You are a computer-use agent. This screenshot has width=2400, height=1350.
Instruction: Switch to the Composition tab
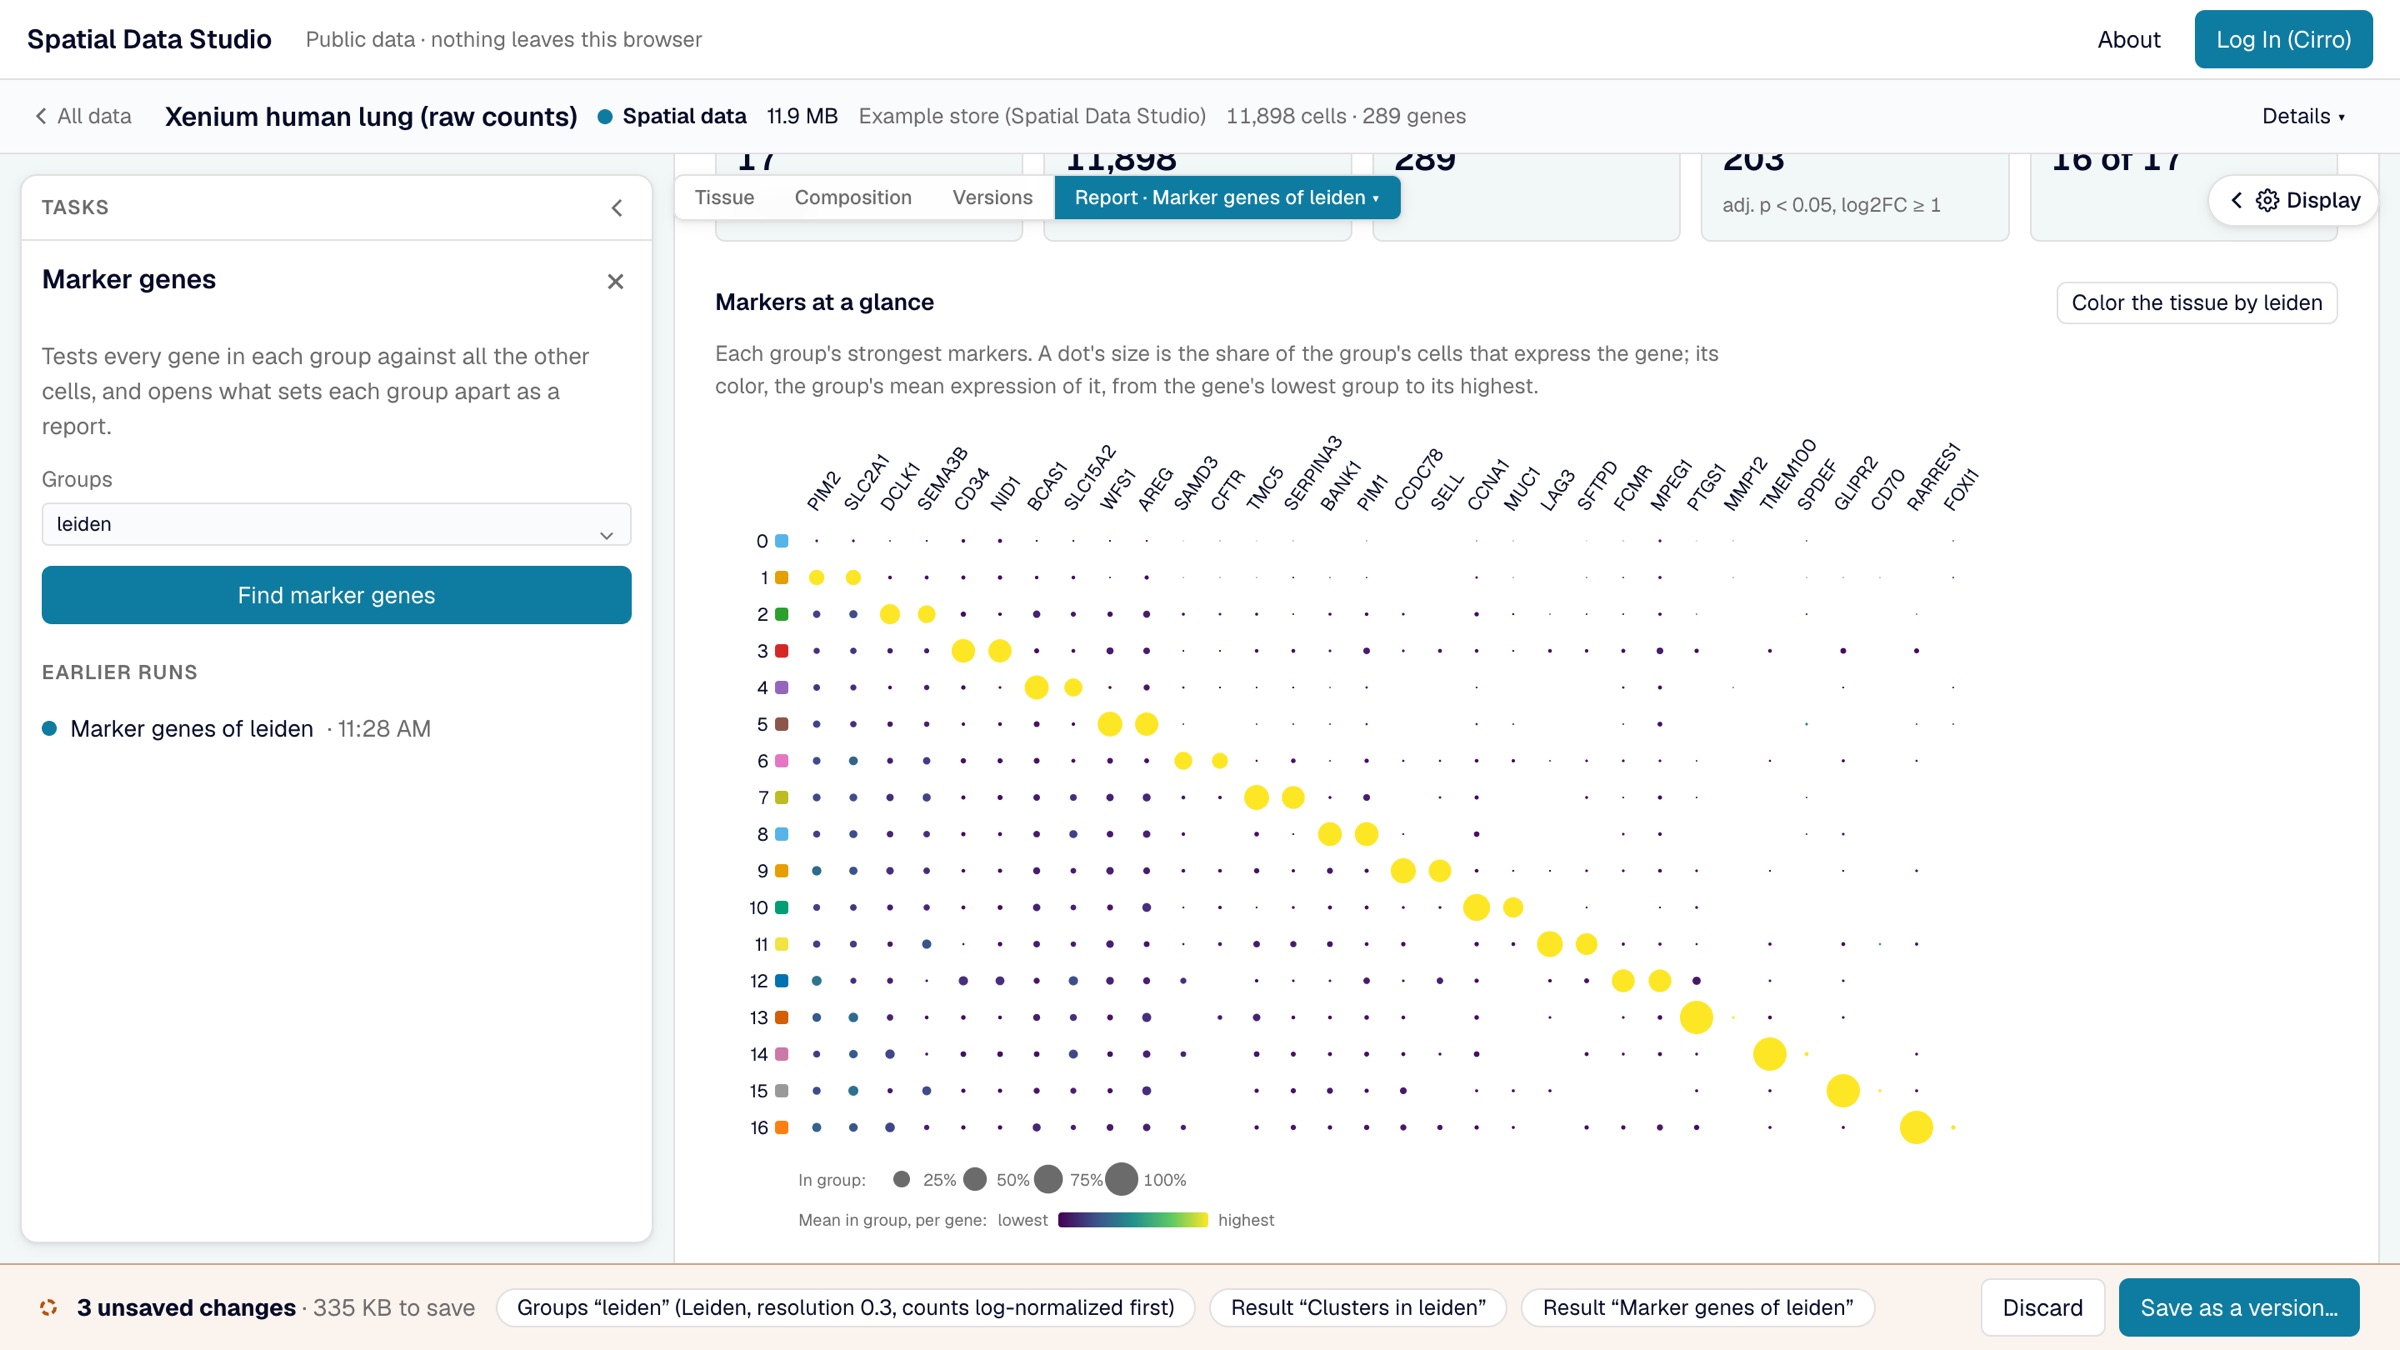[853, 197]
